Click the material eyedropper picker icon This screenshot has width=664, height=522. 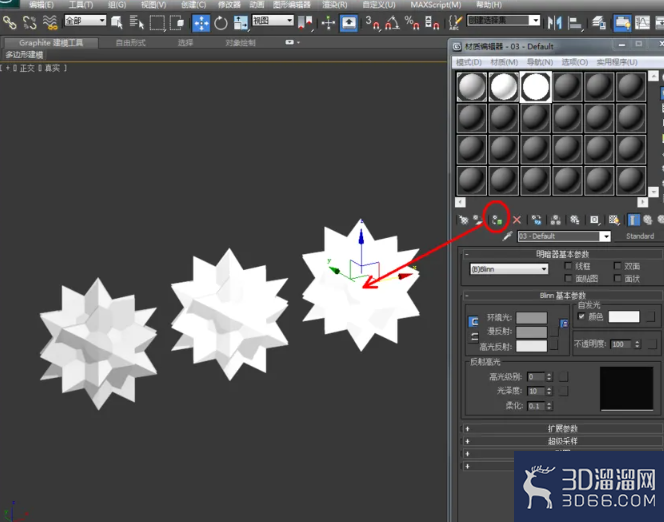point(507,236)
